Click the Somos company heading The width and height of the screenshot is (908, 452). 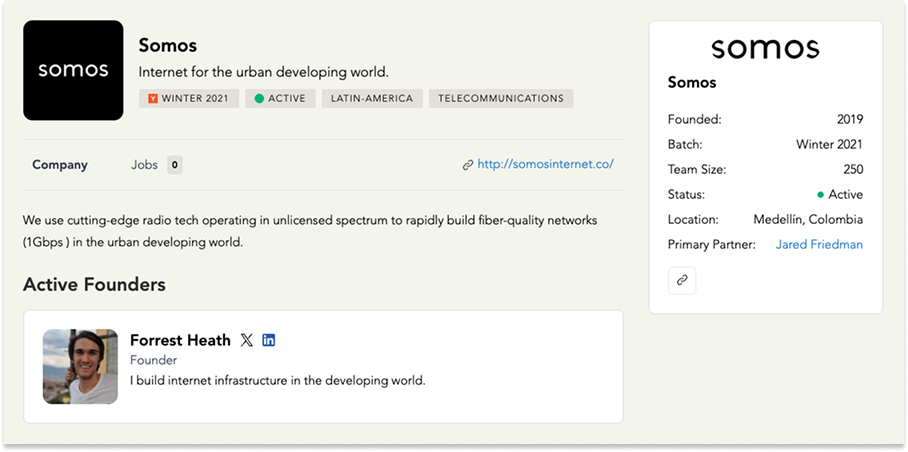click(168, 45)
